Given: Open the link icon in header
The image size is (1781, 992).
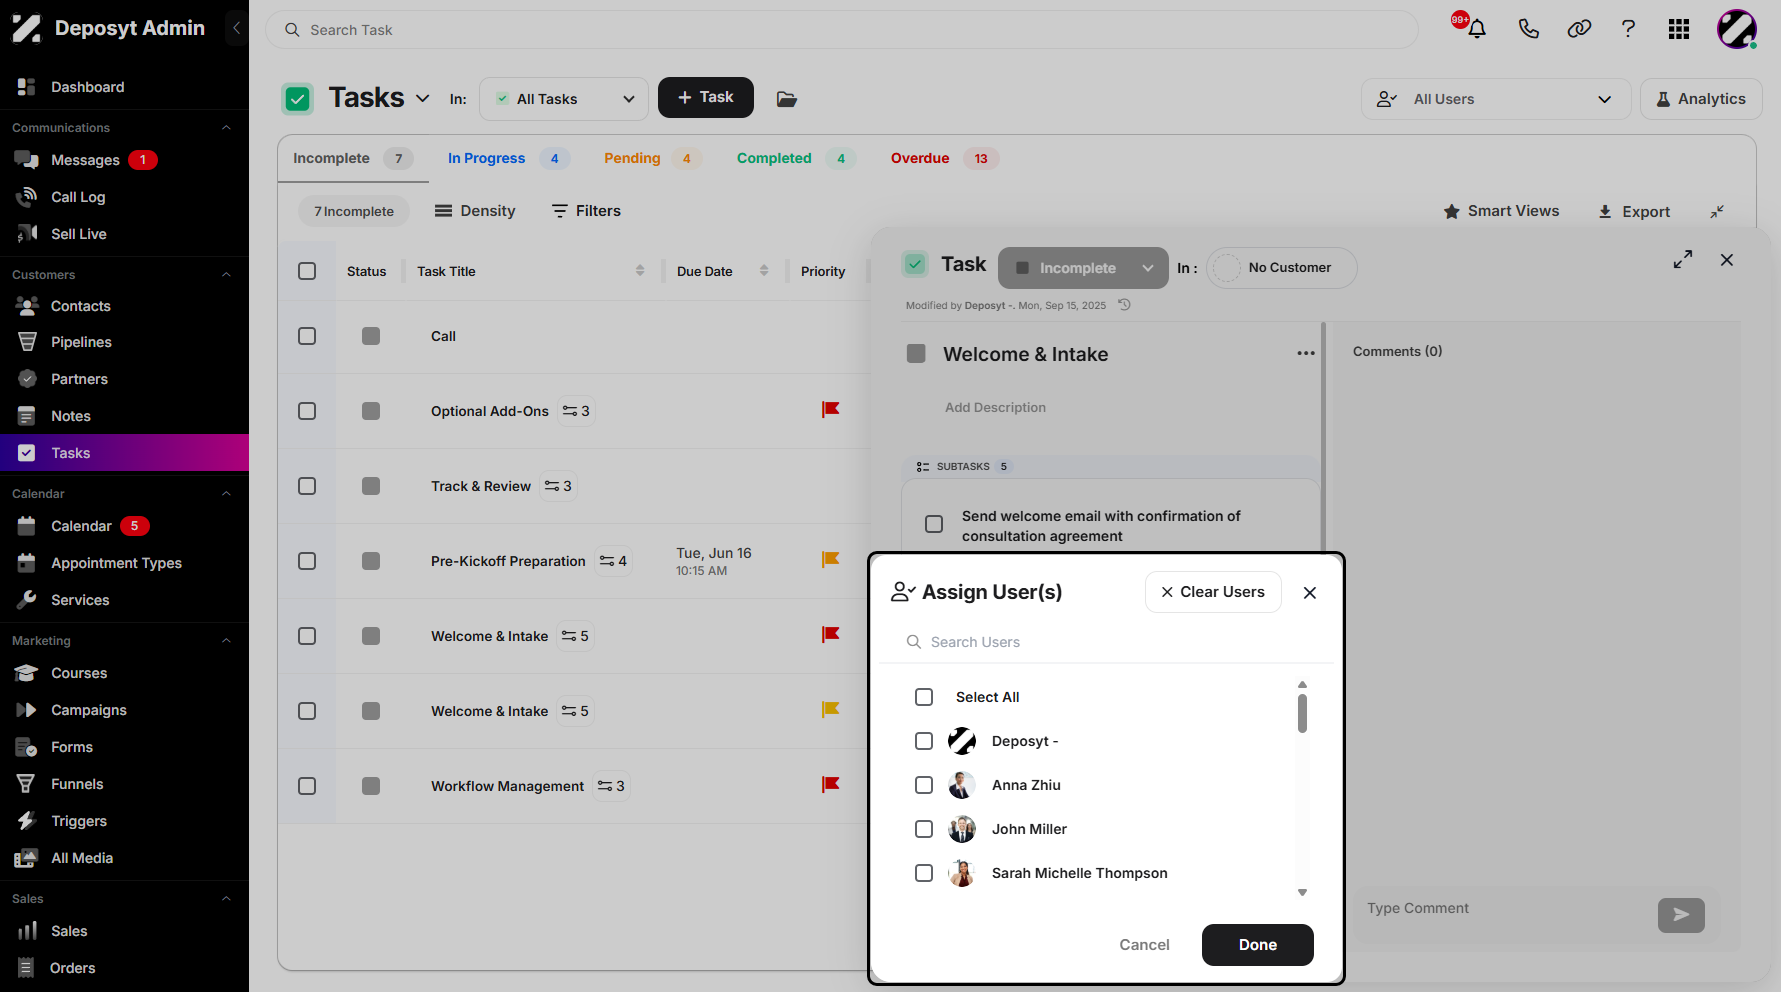Looking at the screenshot, I should (1579, 29).
